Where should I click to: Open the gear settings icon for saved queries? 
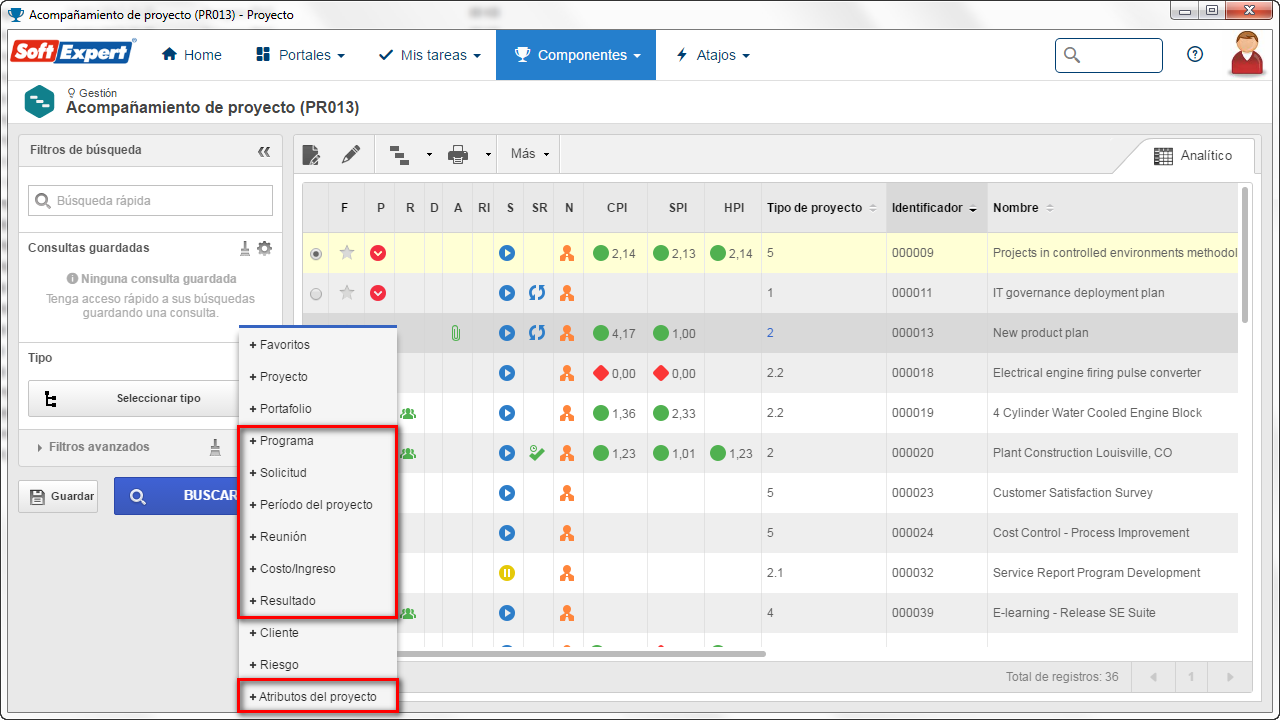(x=264, y=248)
